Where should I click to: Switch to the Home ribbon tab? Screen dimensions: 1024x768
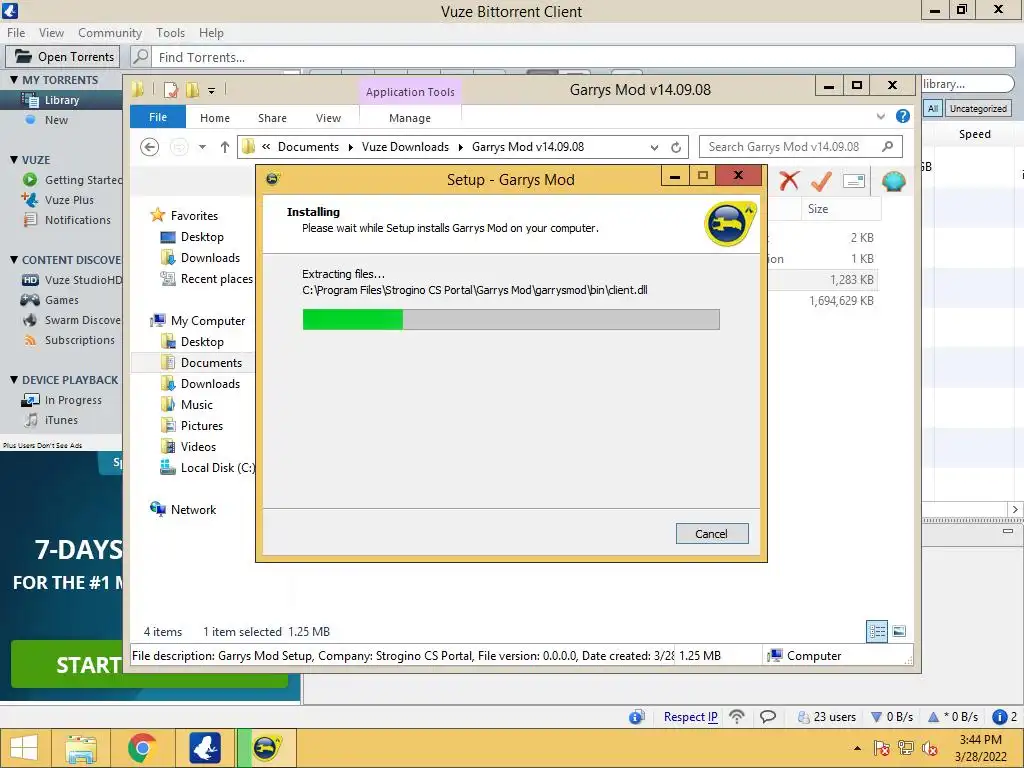(x=215, y=118)
